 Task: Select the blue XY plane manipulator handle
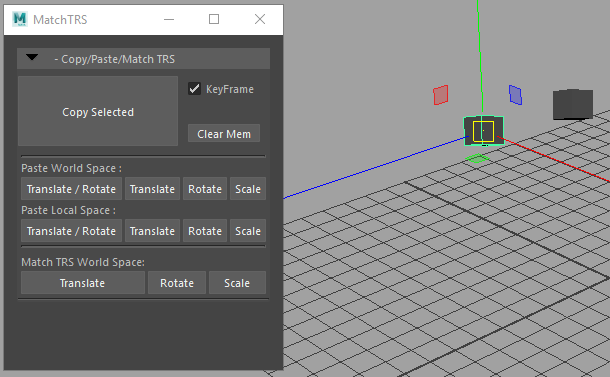click(515, 95)
